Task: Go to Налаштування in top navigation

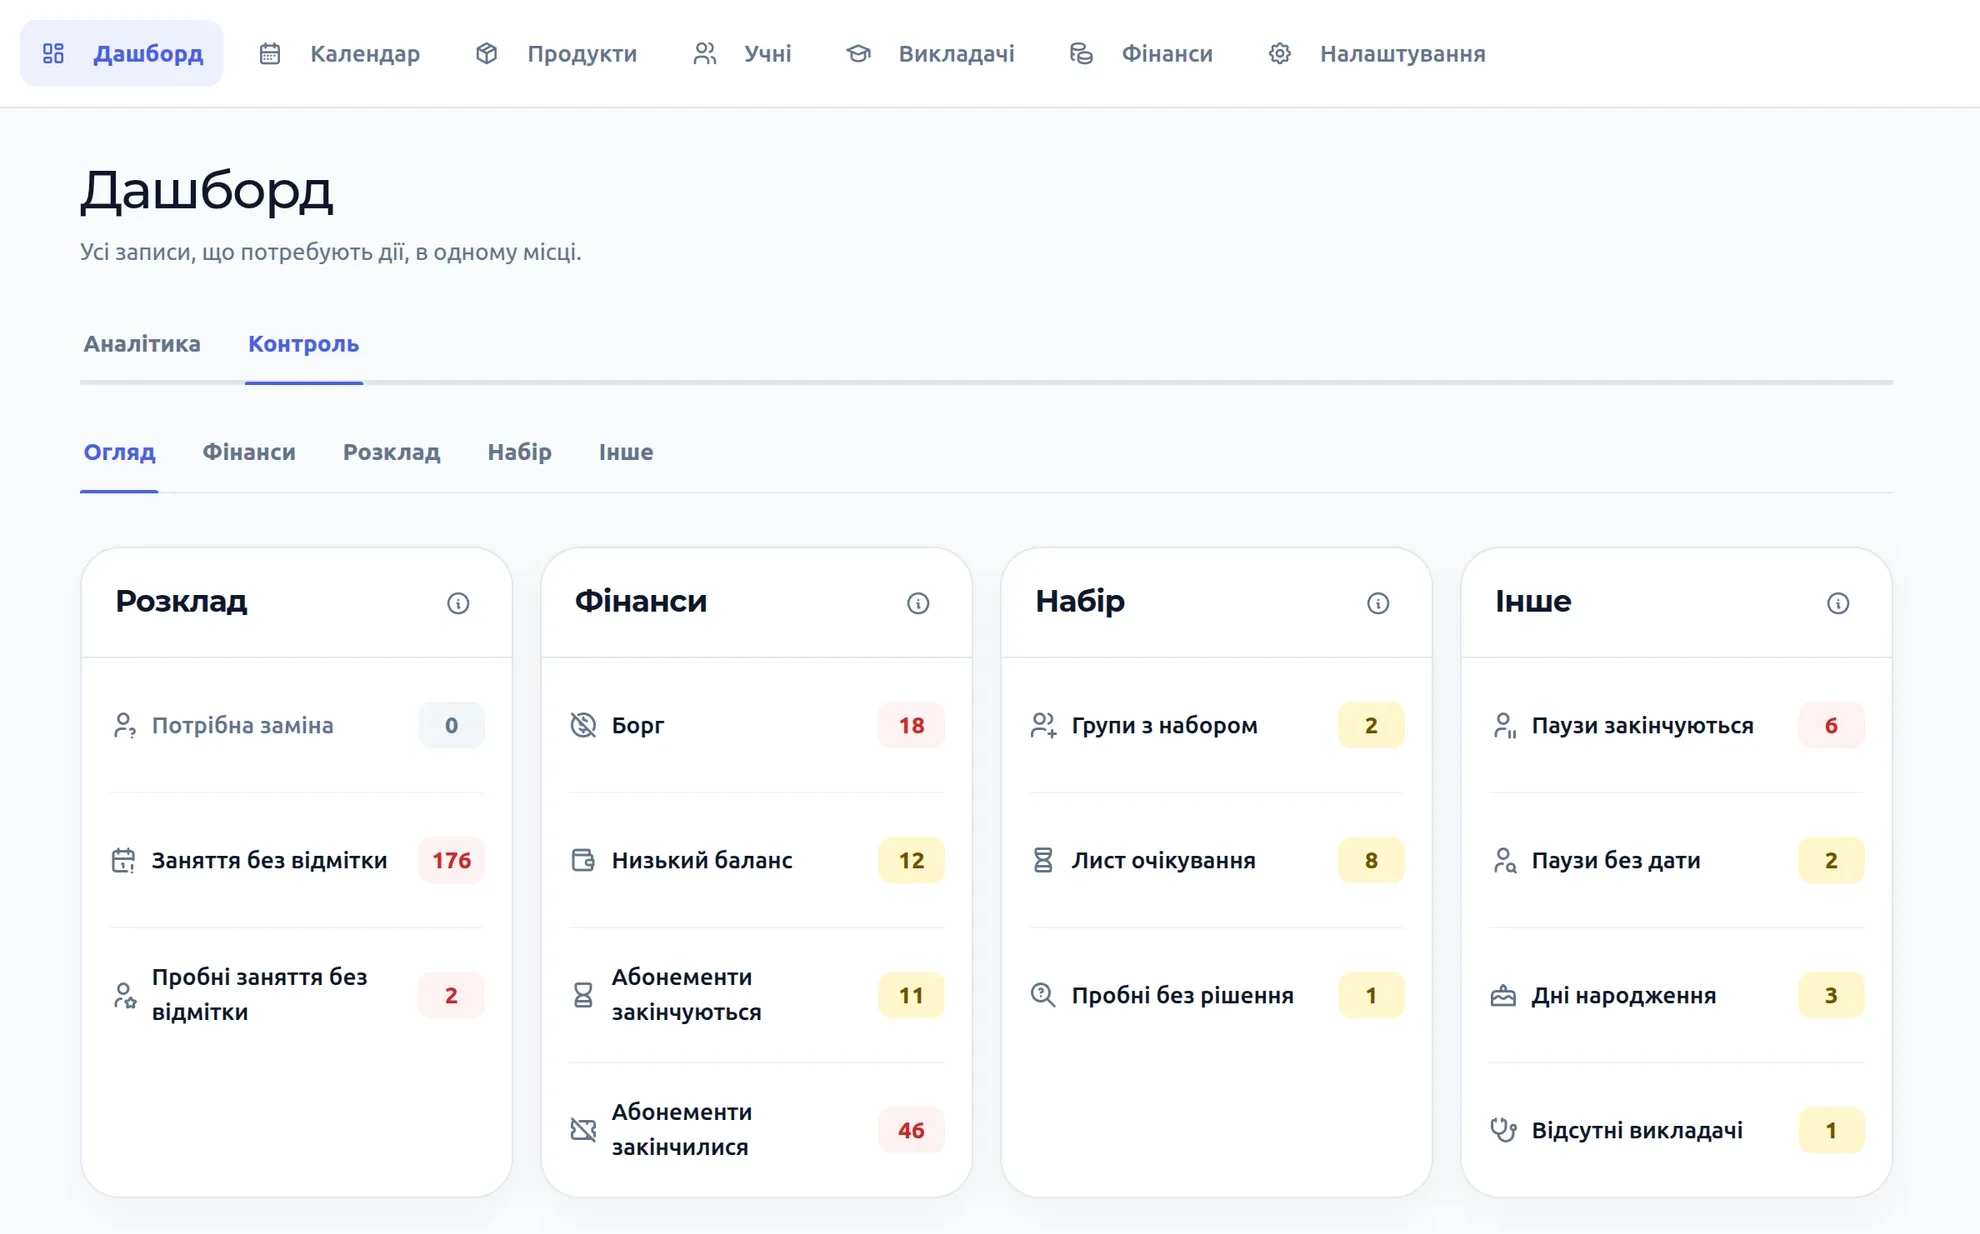Action: (x=1378, y=53)
